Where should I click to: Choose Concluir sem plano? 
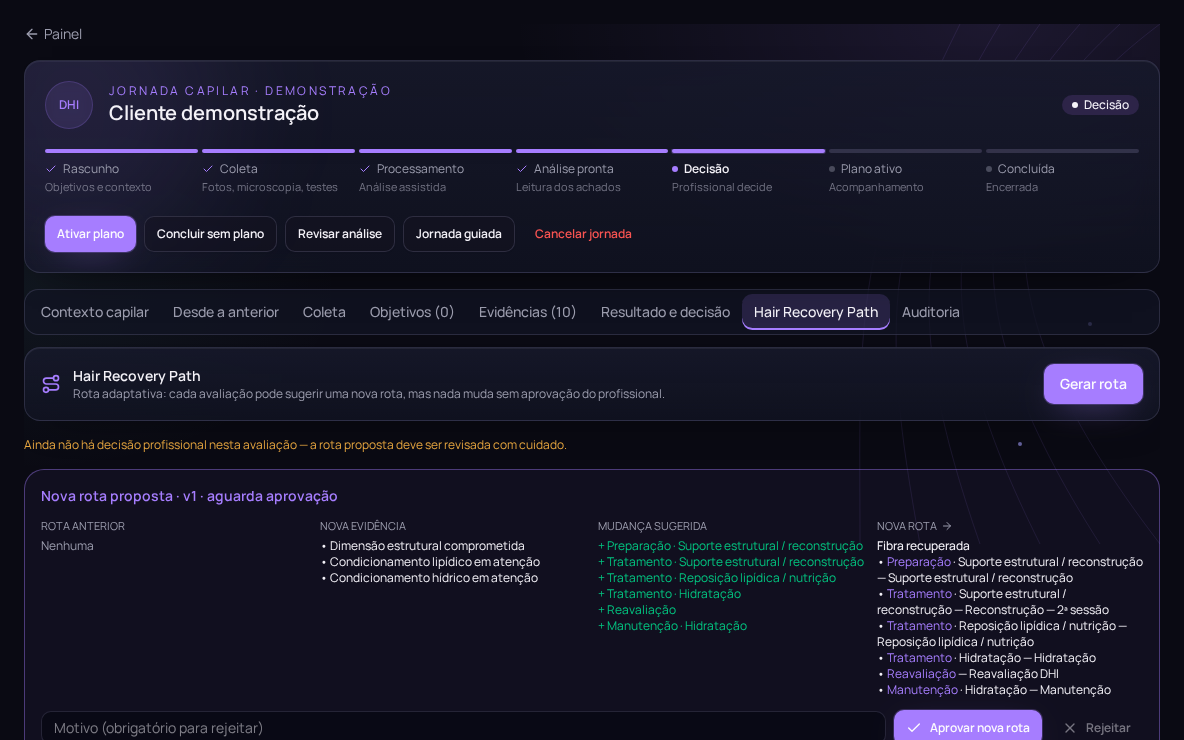click(211, 234)
